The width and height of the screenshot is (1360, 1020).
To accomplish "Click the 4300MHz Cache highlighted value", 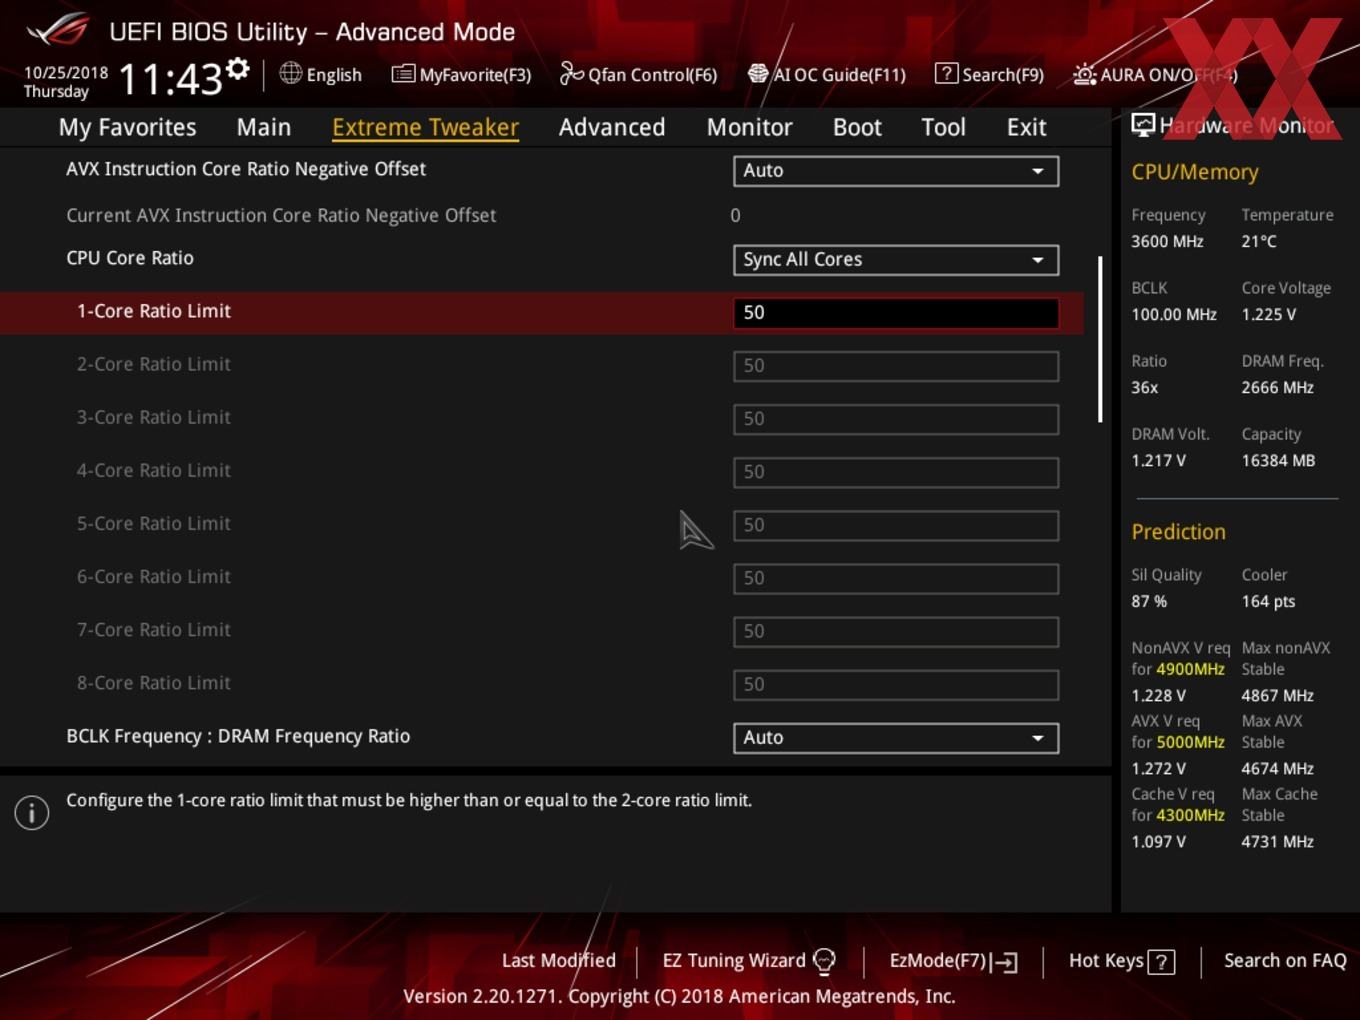I will point(1190,815).
